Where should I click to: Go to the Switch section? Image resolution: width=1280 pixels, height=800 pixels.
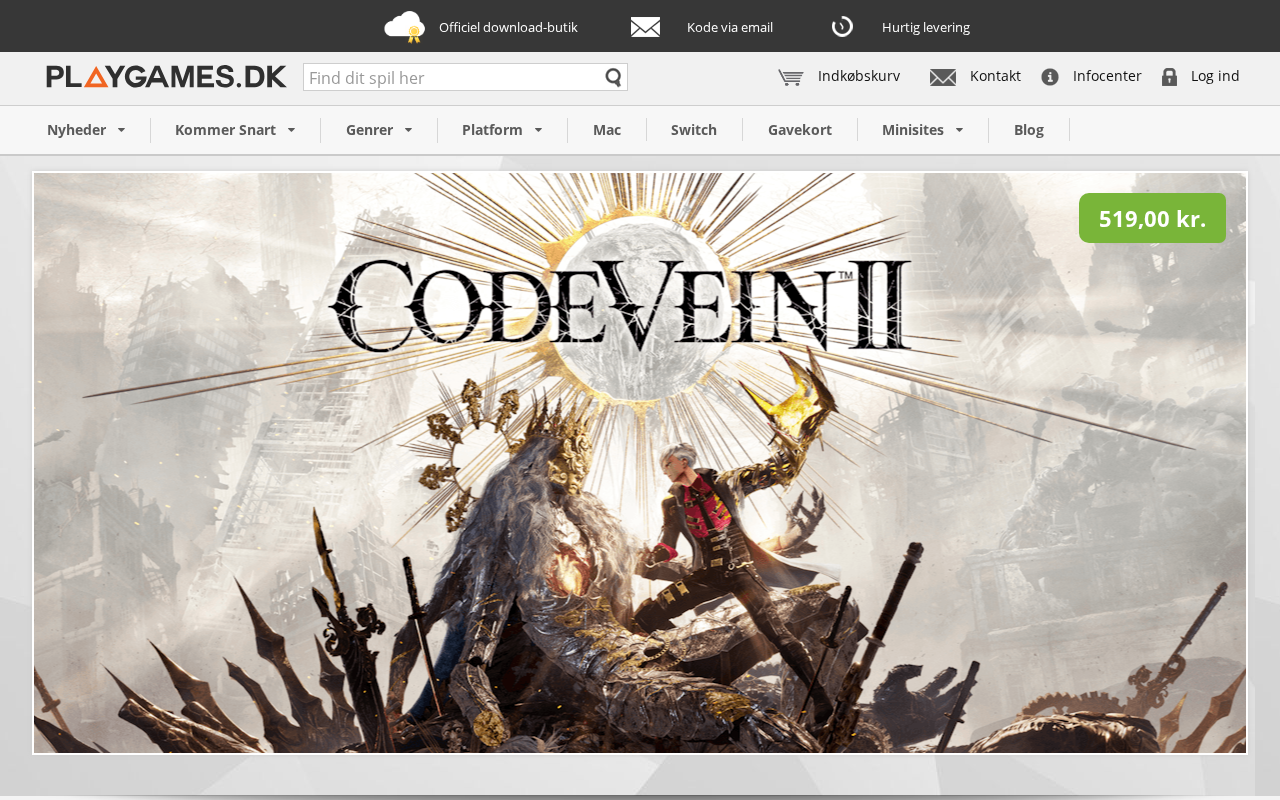point(694,130)
